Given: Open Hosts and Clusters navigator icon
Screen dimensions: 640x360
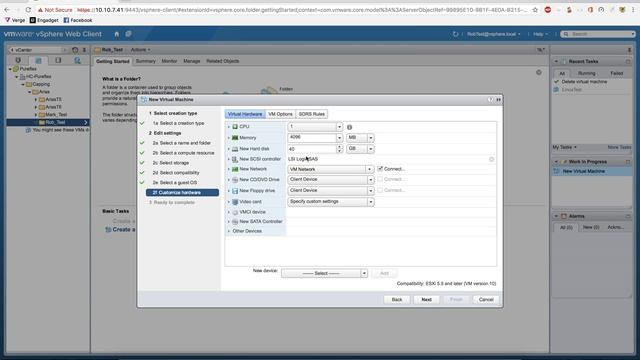Looking at the screenshot, I should coord(18,60).
